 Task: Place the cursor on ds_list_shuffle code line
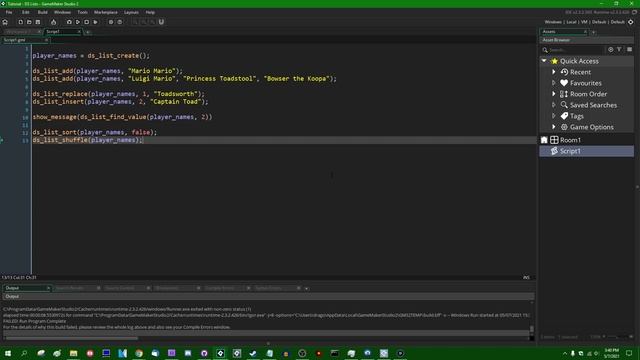pos(87,140)
